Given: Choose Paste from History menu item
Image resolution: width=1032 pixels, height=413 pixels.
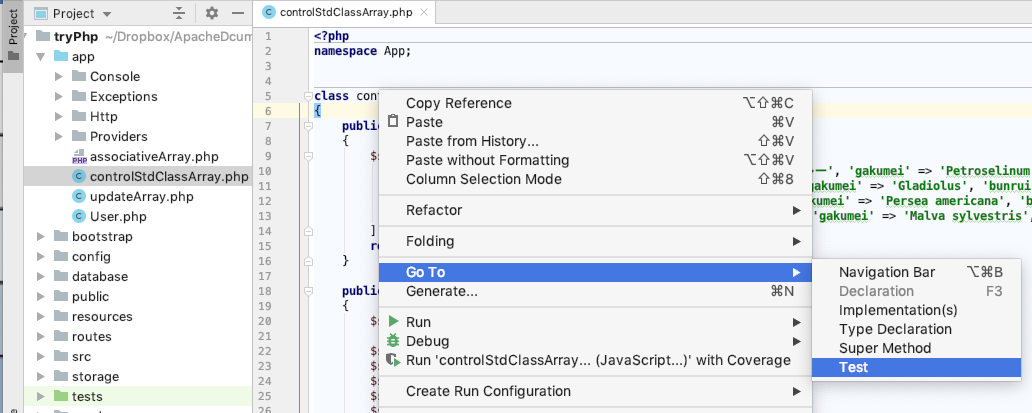Looking at the screenshot, I should pos(596,141).
